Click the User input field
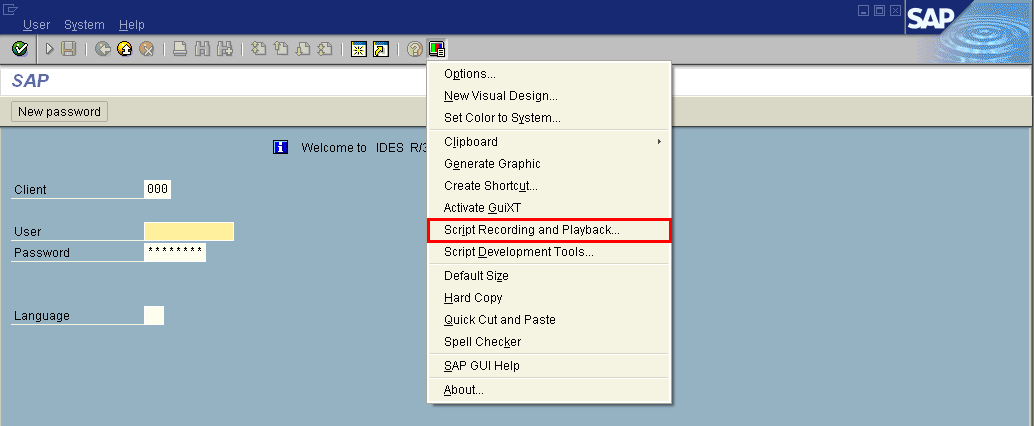Screen dimensions: 1034x426 [x=189, y=232]
